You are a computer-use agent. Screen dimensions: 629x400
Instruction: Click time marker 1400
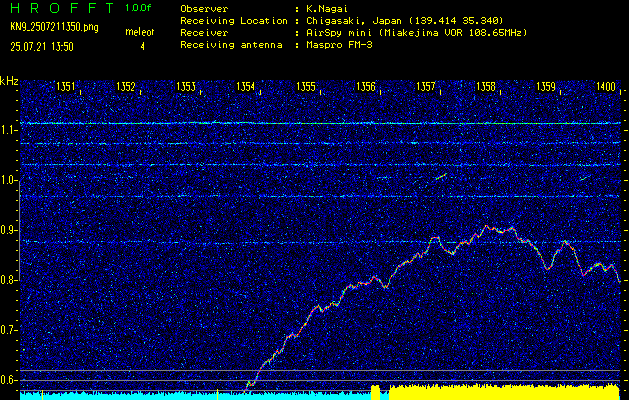click(x=606, y=86)
